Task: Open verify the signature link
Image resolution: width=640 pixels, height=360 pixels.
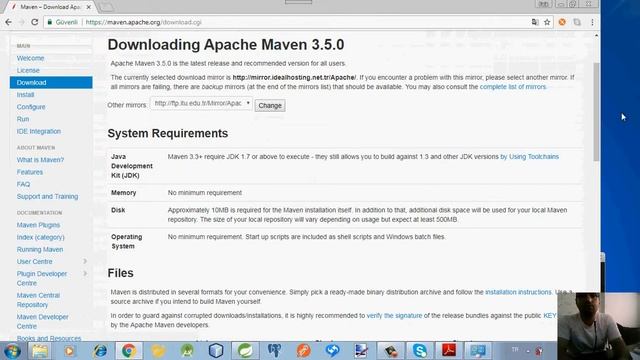Action: click(394, 316)
